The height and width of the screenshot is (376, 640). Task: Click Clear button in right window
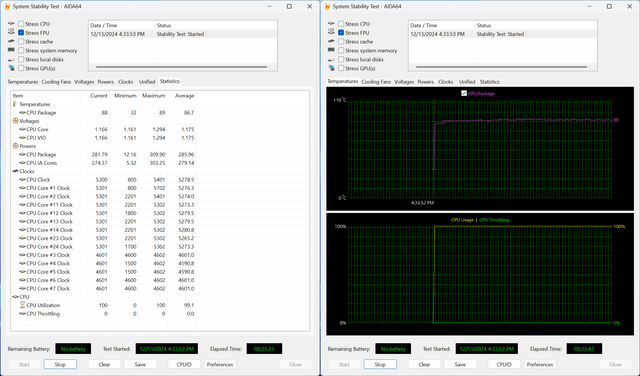[x=424, y=365]
